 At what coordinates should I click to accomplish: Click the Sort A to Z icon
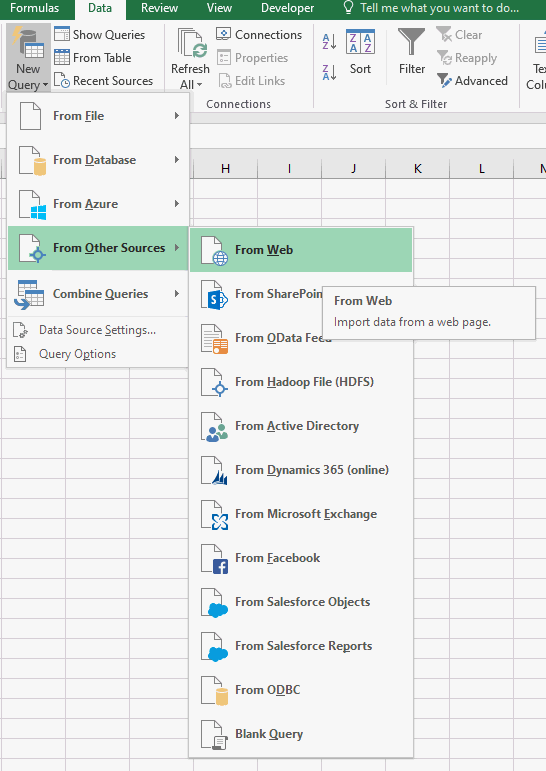pyautogui.click(x=329, y=42)
